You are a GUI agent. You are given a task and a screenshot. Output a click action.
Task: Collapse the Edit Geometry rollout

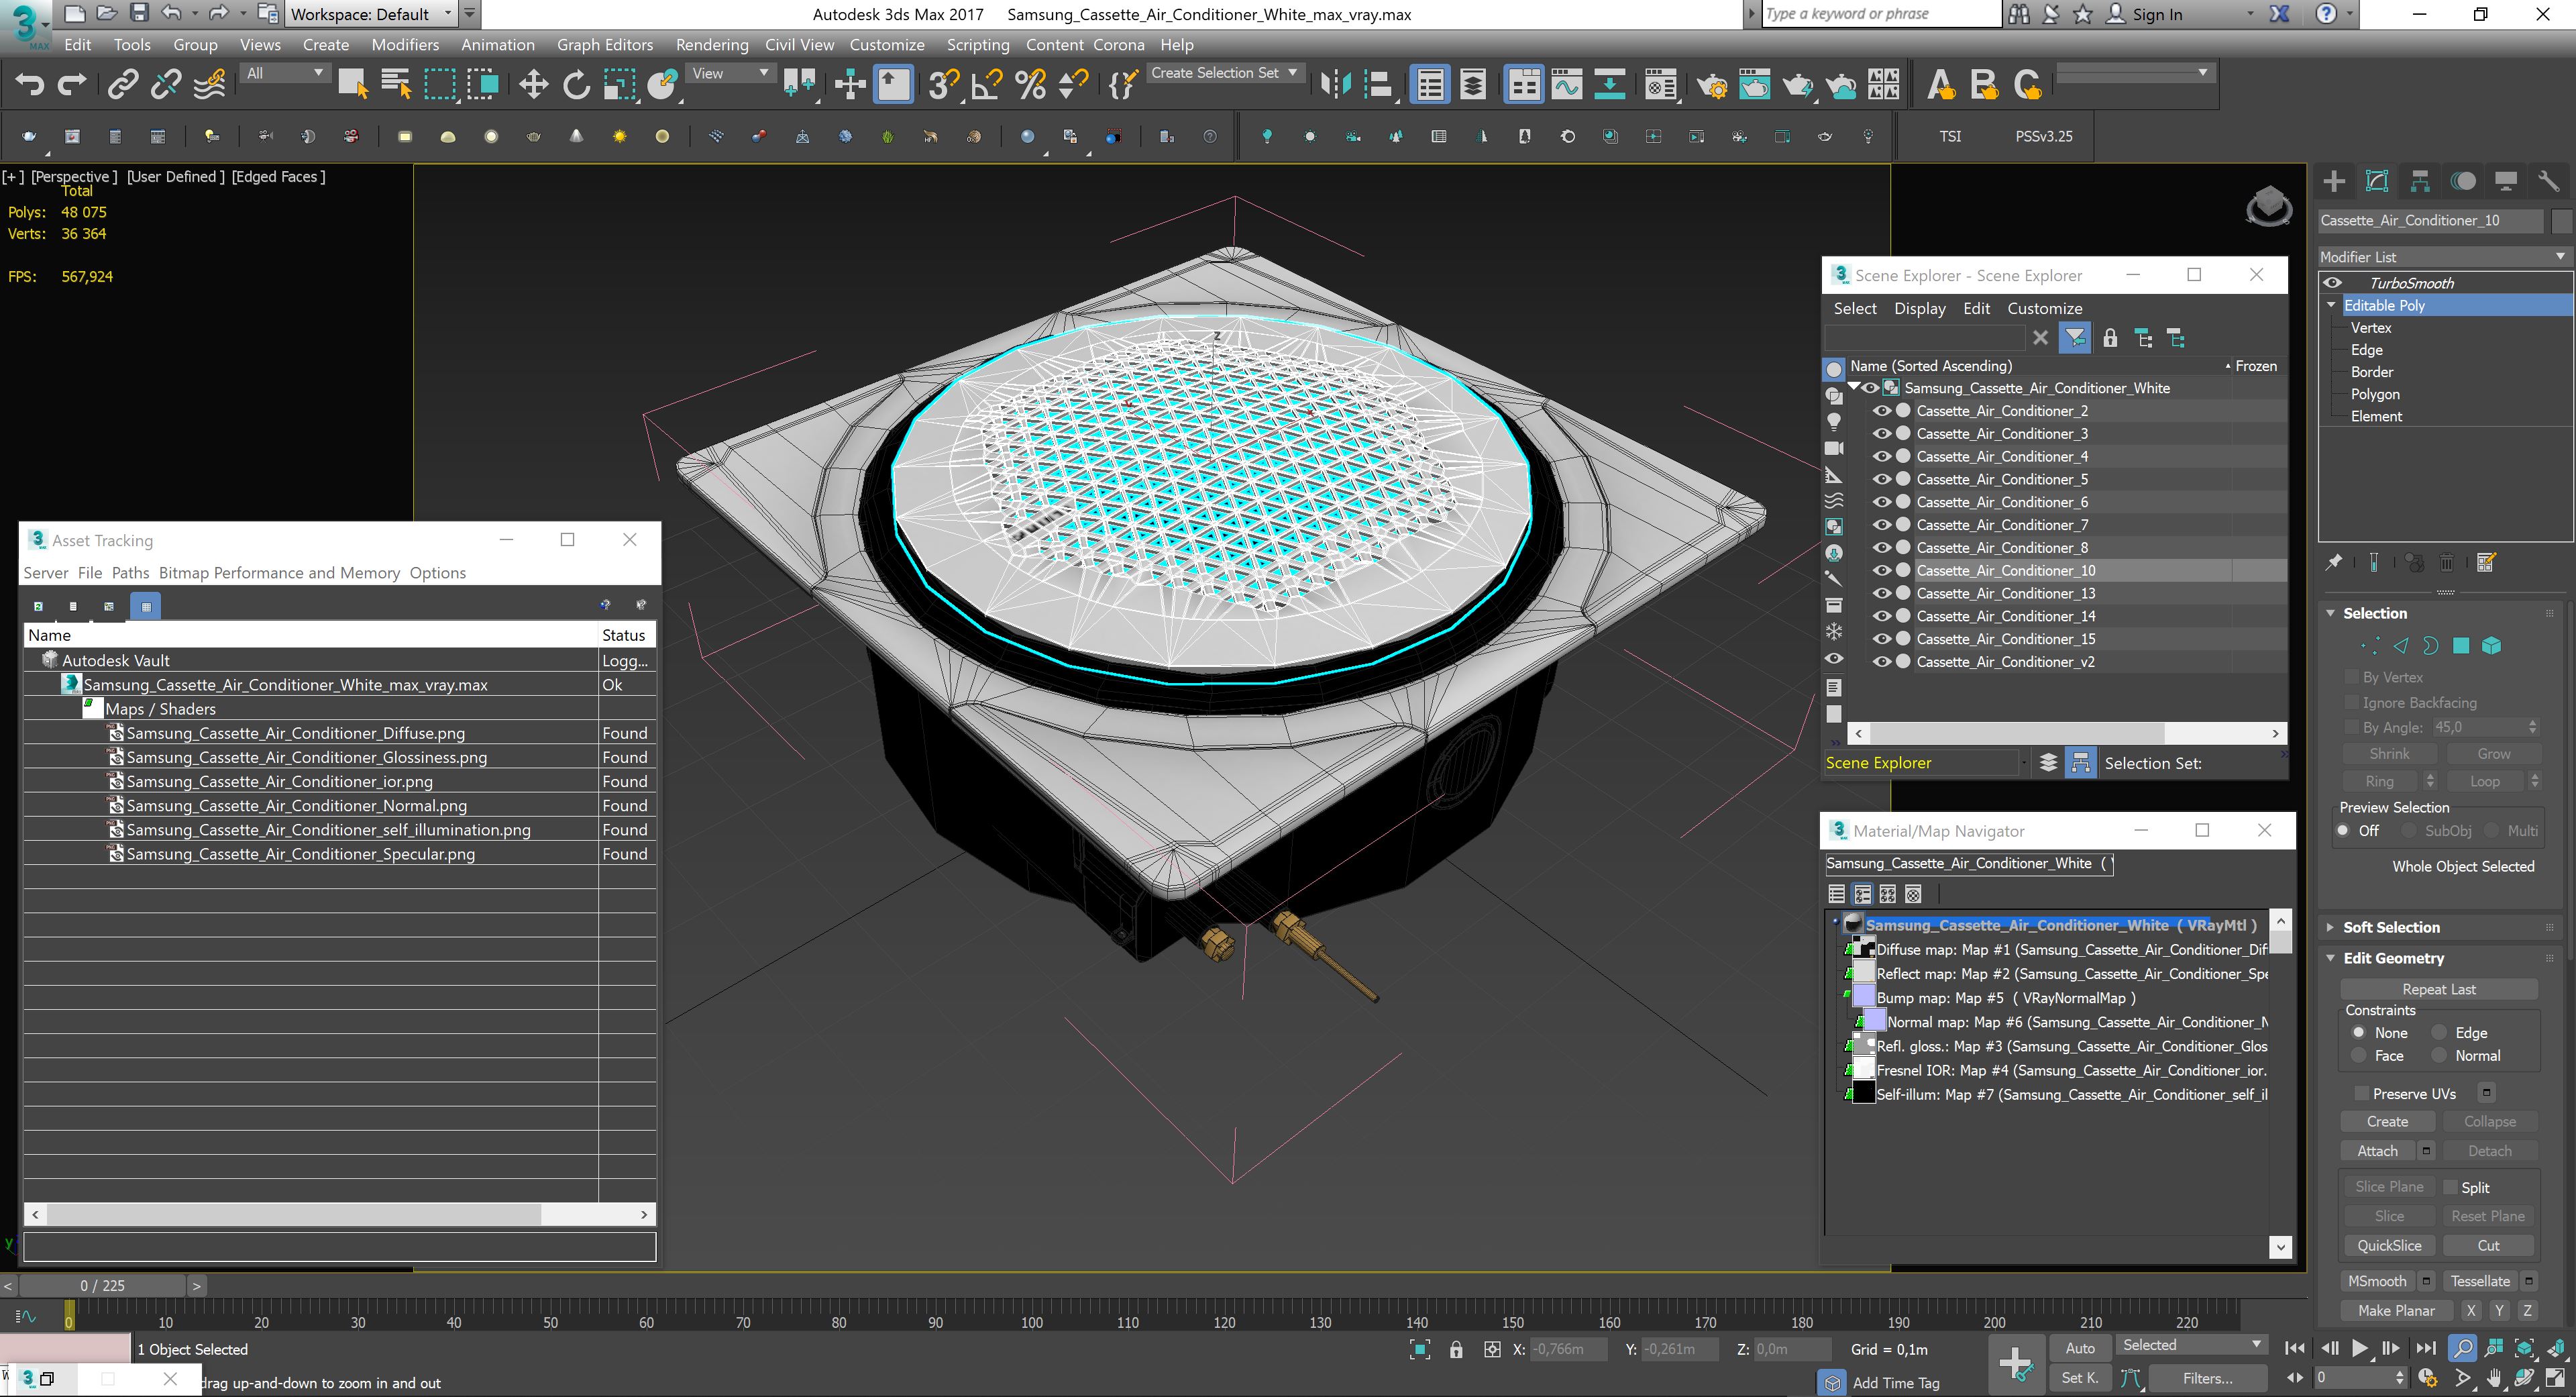pos(2392,958)
